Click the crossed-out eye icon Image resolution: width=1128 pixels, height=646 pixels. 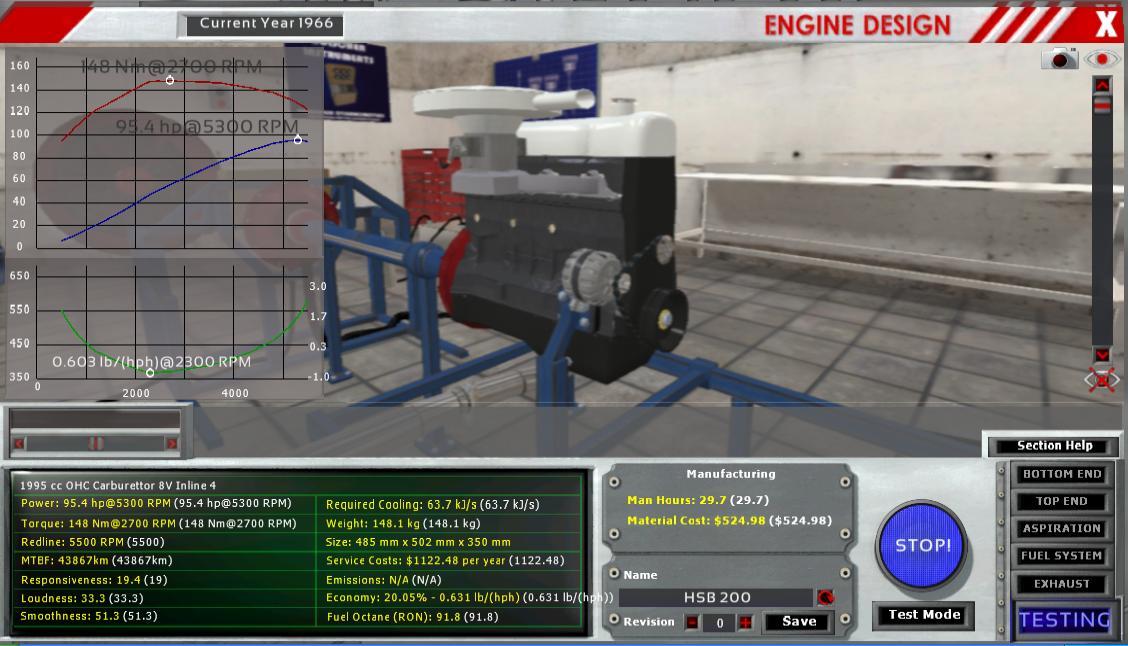pyautogui.click(x=1101, y=380)
